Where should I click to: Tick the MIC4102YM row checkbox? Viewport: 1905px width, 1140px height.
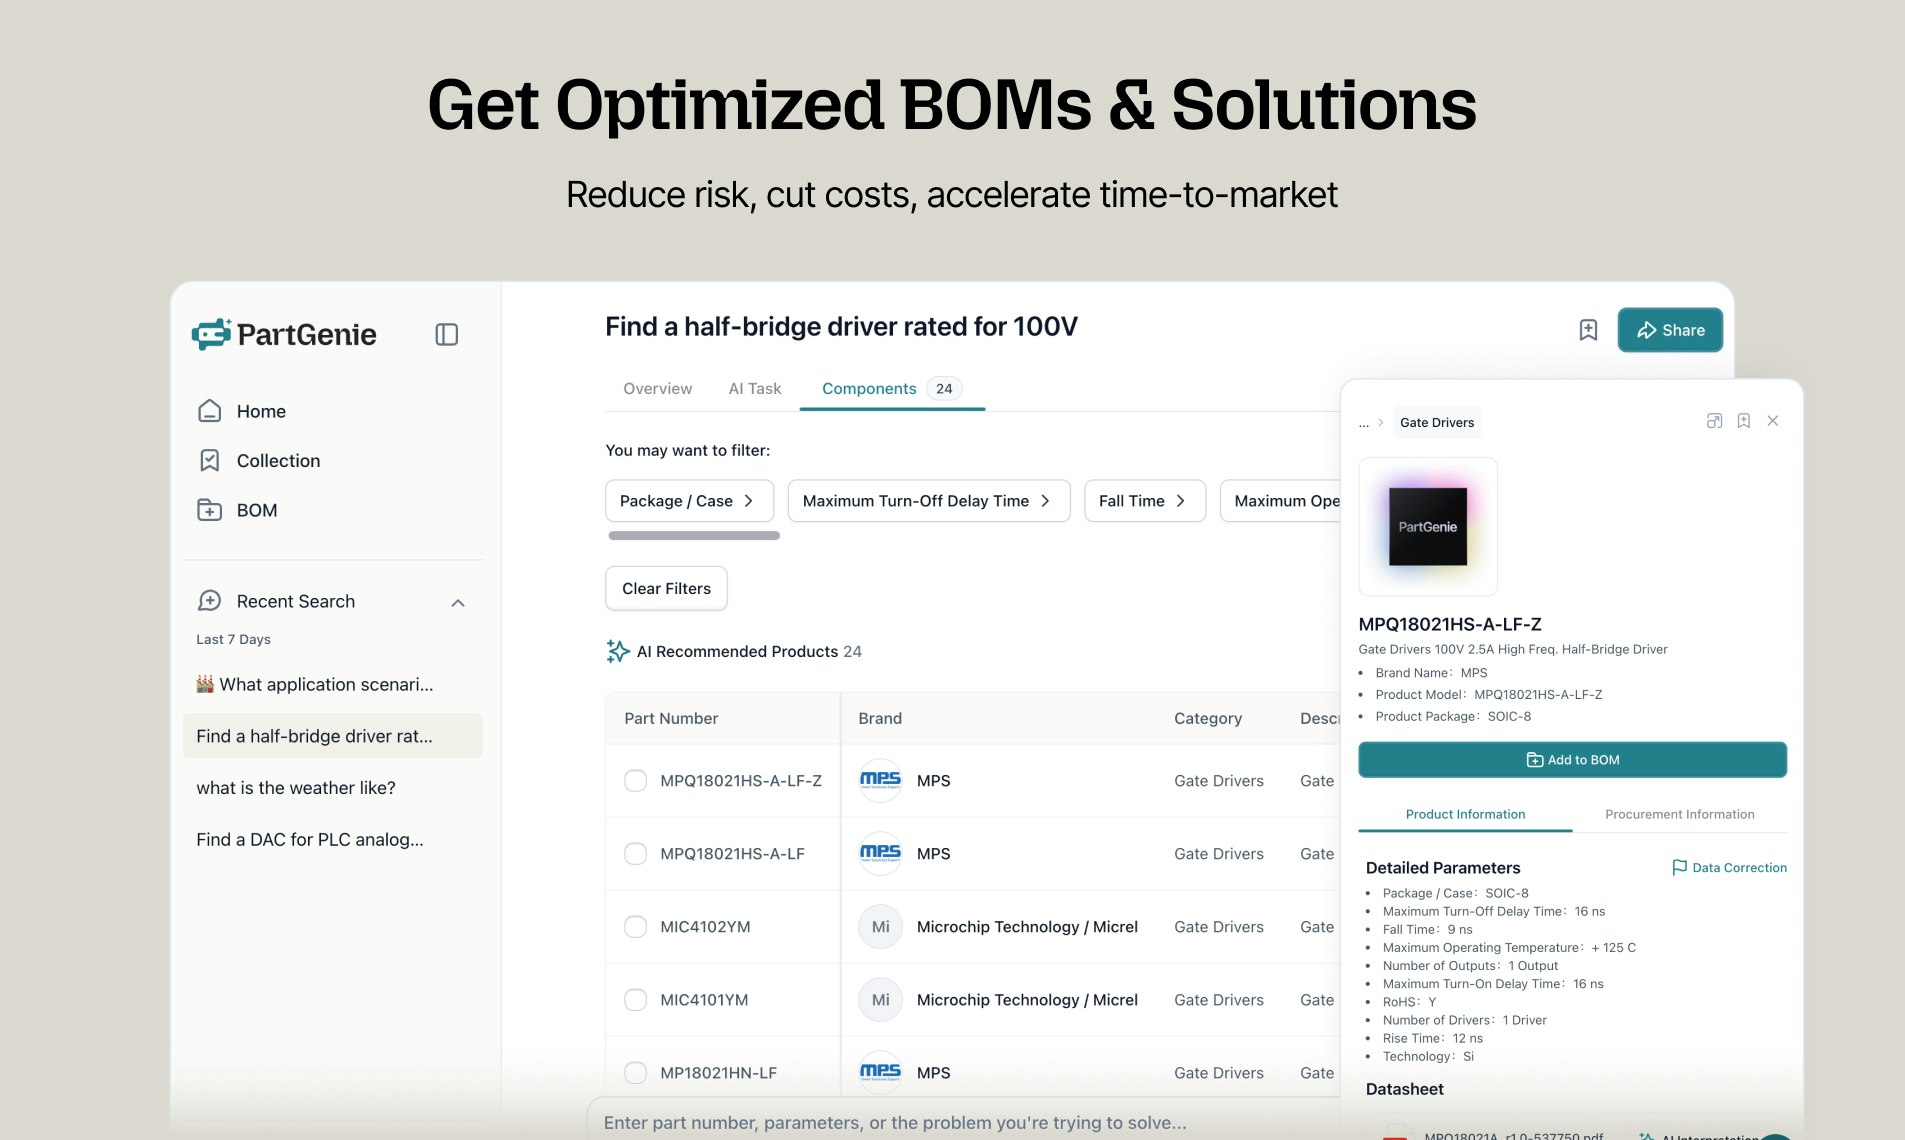[635, 926]
